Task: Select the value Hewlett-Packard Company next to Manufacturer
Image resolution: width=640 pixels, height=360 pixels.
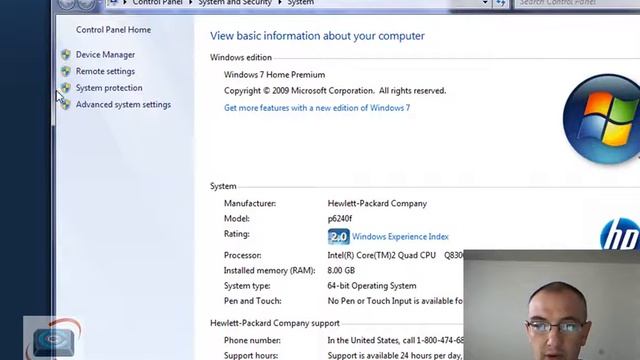Action: pos(377,203)
